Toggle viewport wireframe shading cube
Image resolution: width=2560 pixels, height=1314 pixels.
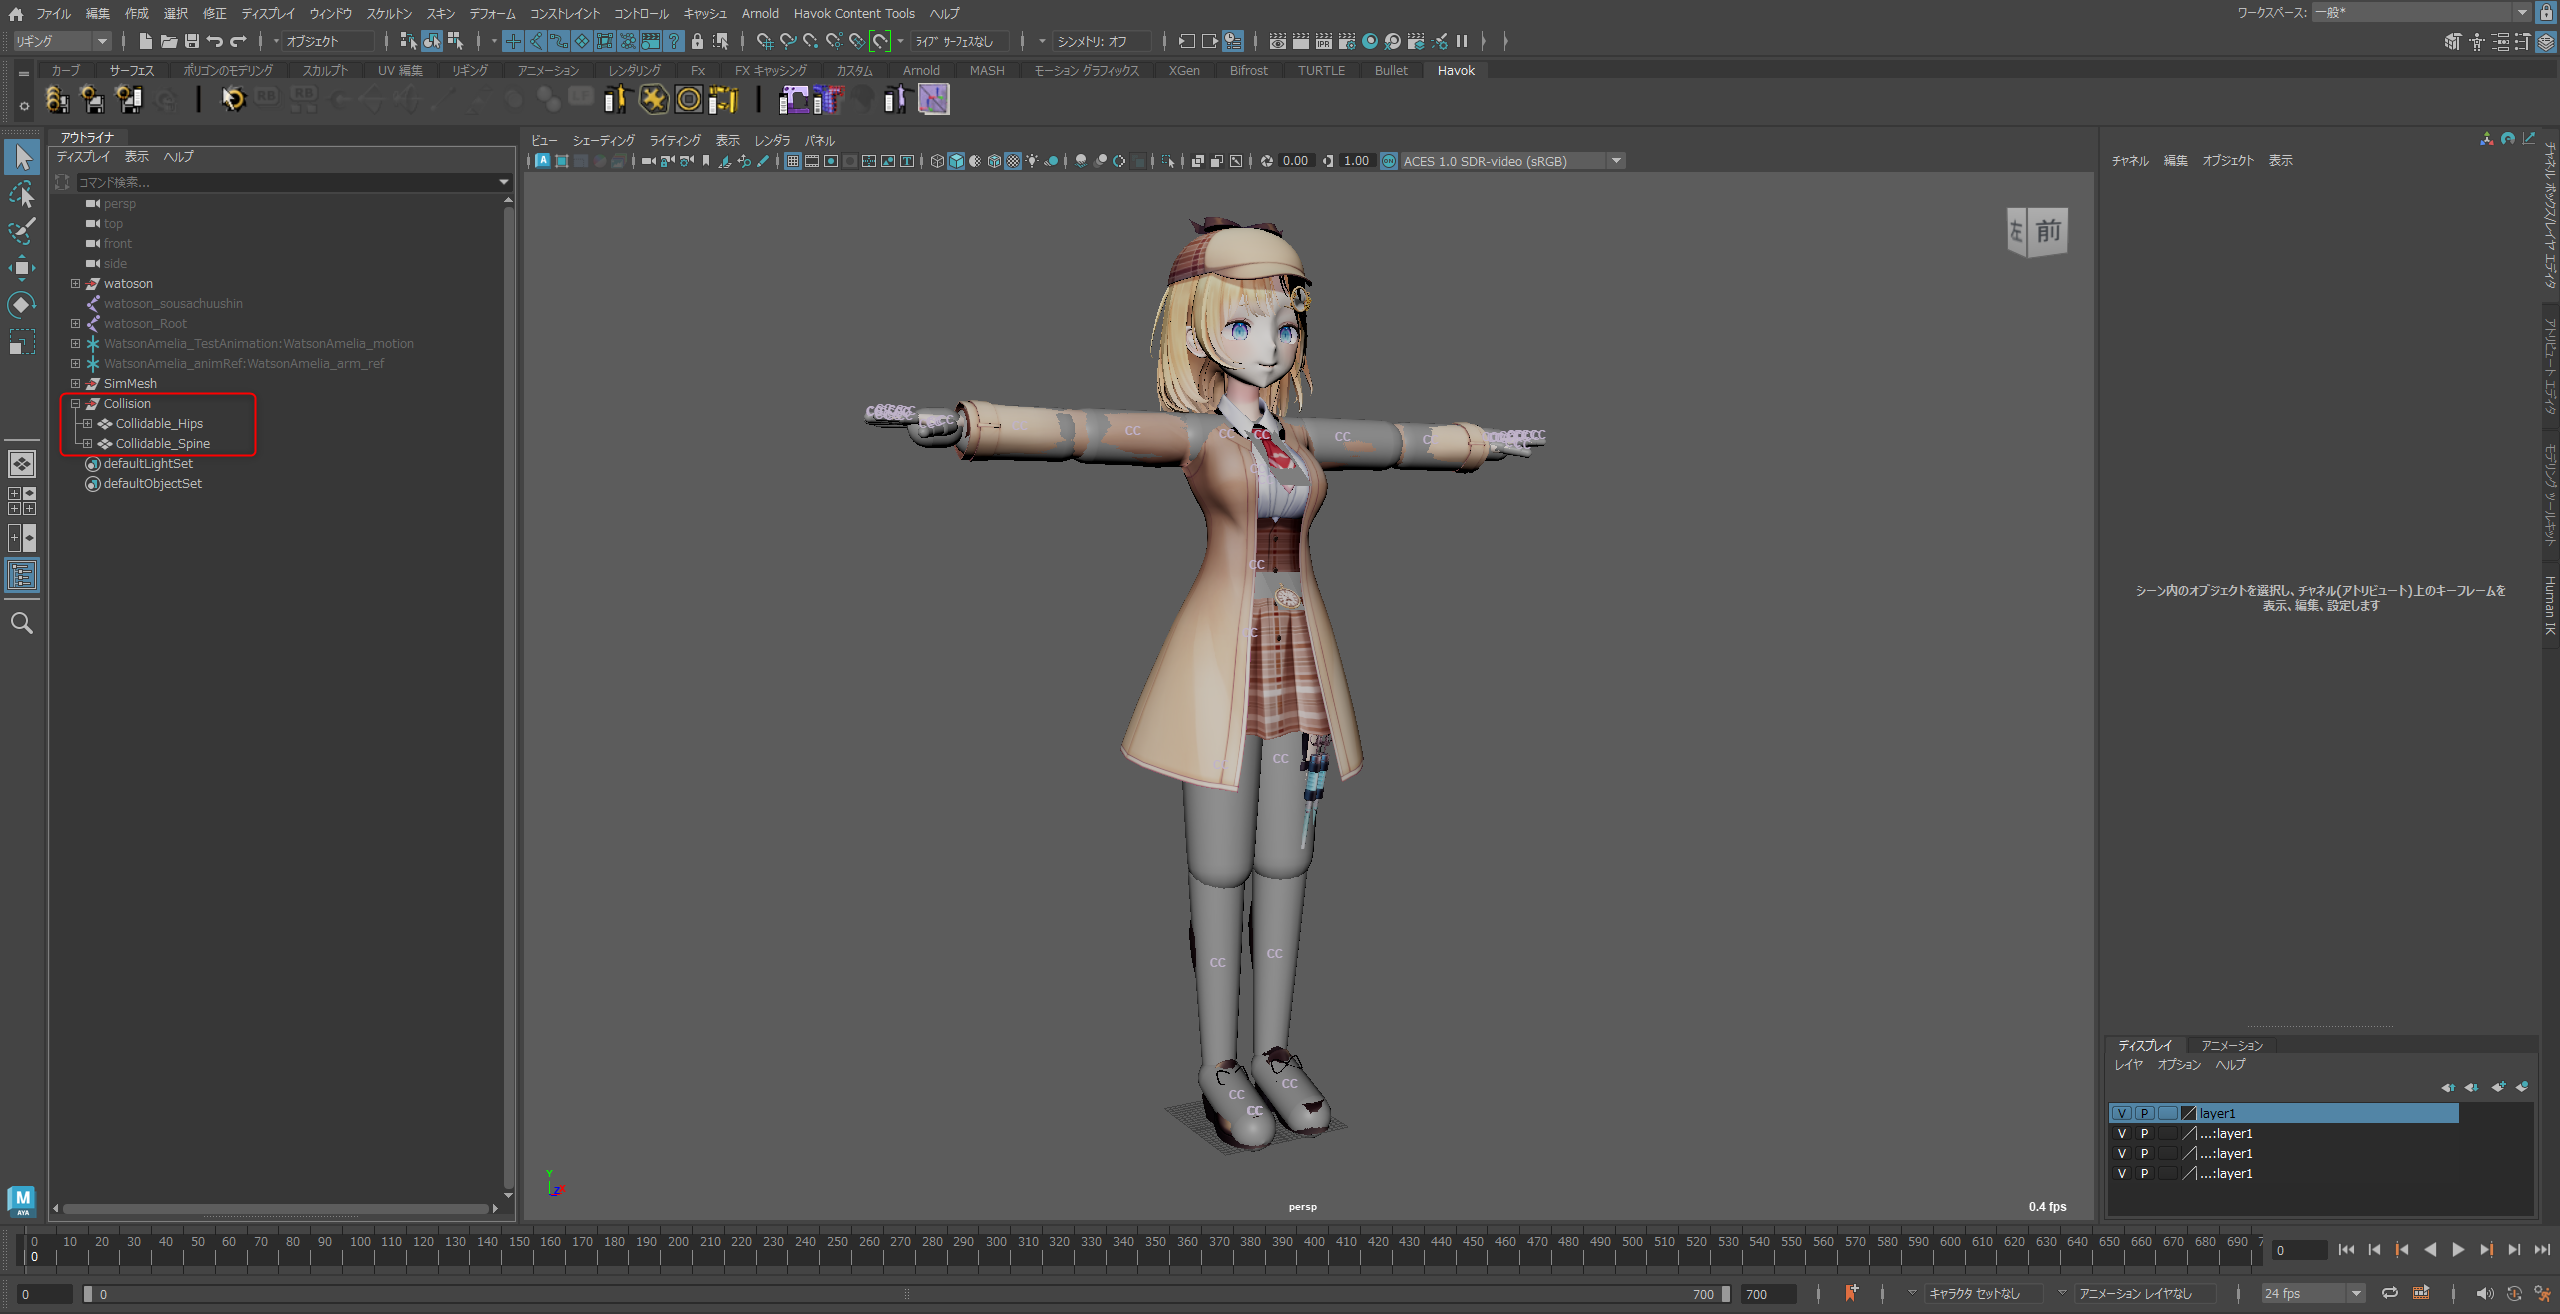coord(937,161)
